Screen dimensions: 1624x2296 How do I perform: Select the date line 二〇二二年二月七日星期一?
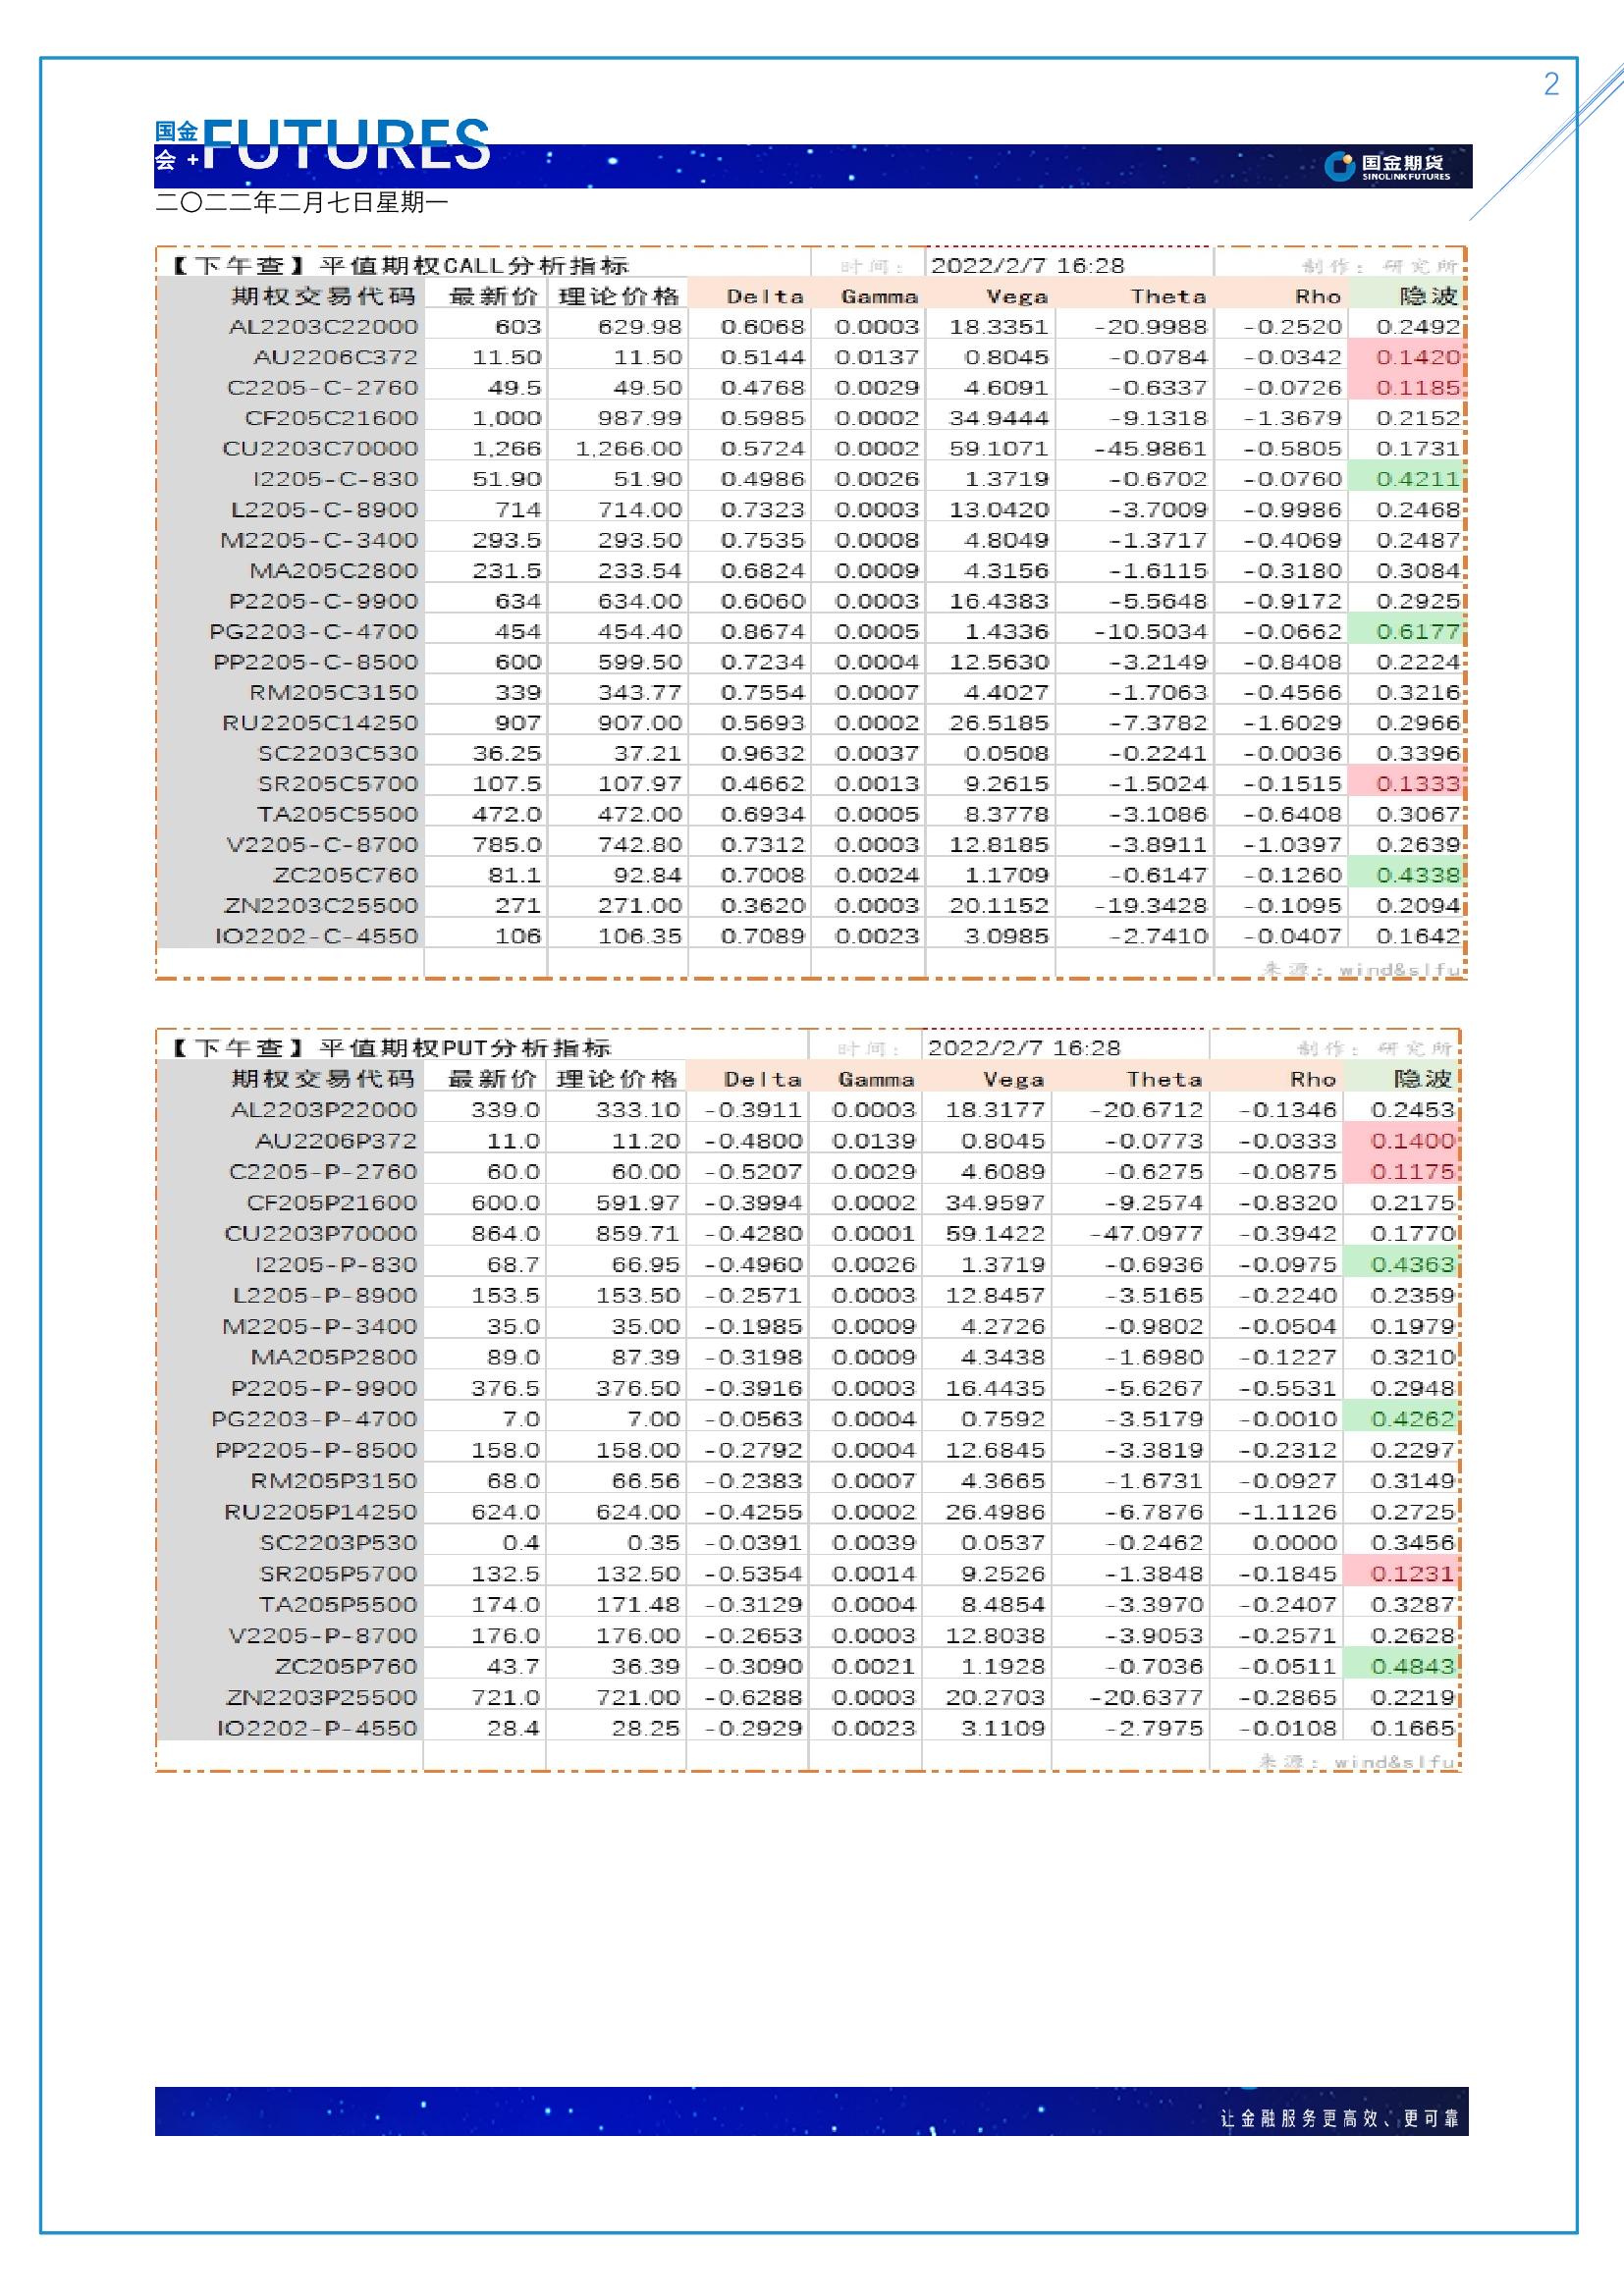coord(302,202)
